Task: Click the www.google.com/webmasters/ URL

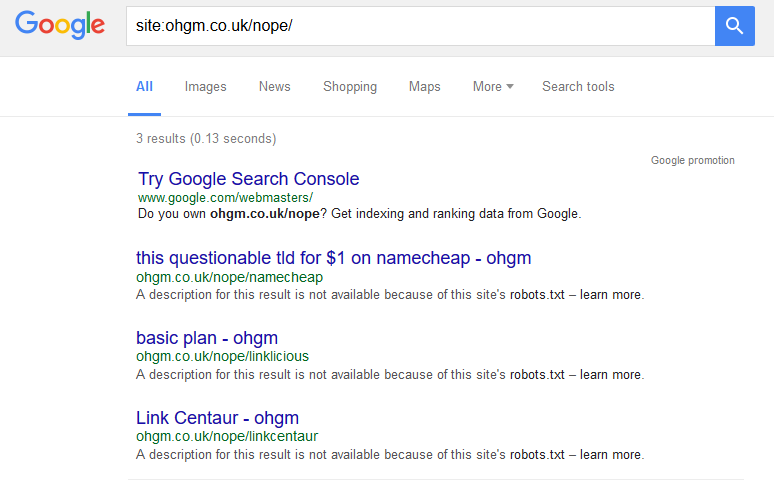Action: tap(226, 198)
